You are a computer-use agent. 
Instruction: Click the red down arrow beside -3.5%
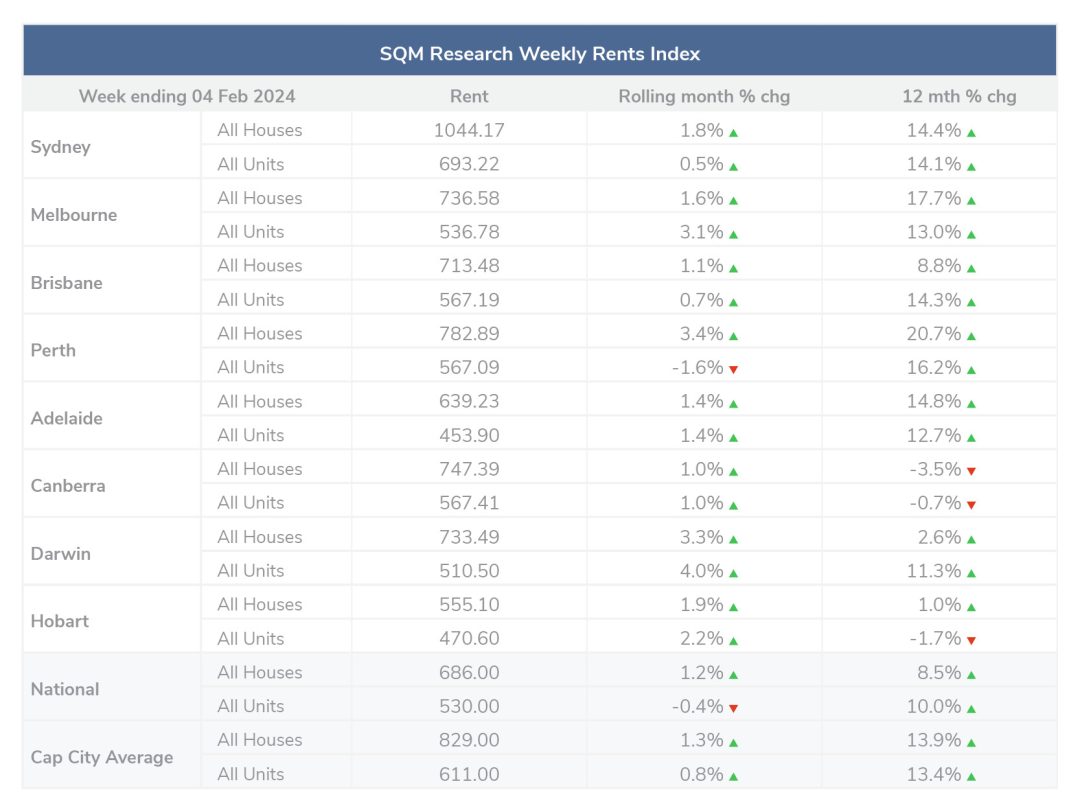point(971,472)
